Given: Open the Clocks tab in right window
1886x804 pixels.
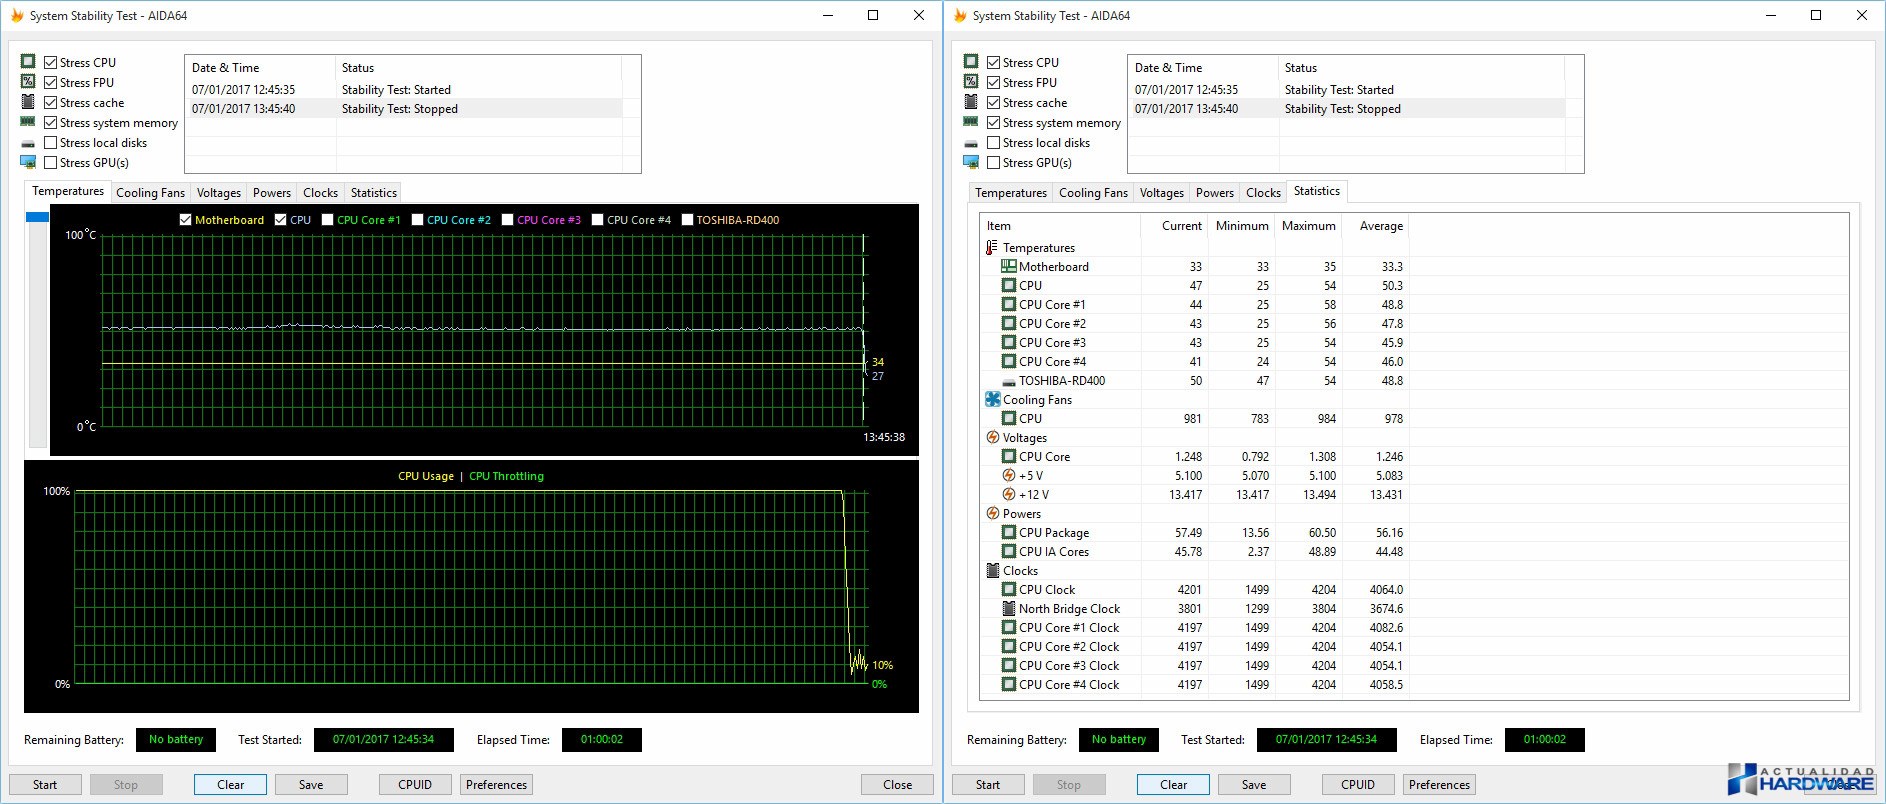Looking at the screenshot, I should pyautogui.click(x=1263, y=193).
